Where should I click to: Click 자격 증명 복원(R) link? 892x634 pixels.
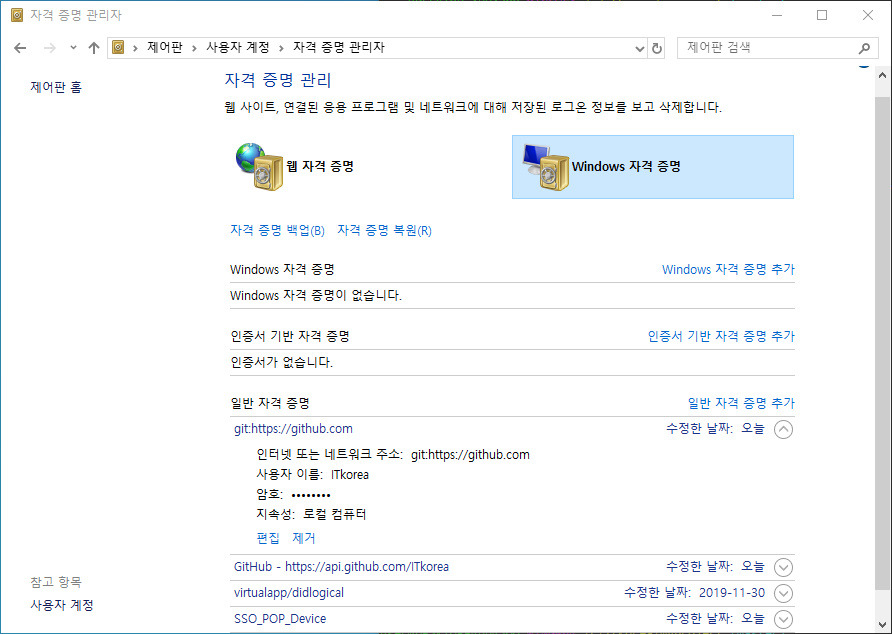pos(385,230)
